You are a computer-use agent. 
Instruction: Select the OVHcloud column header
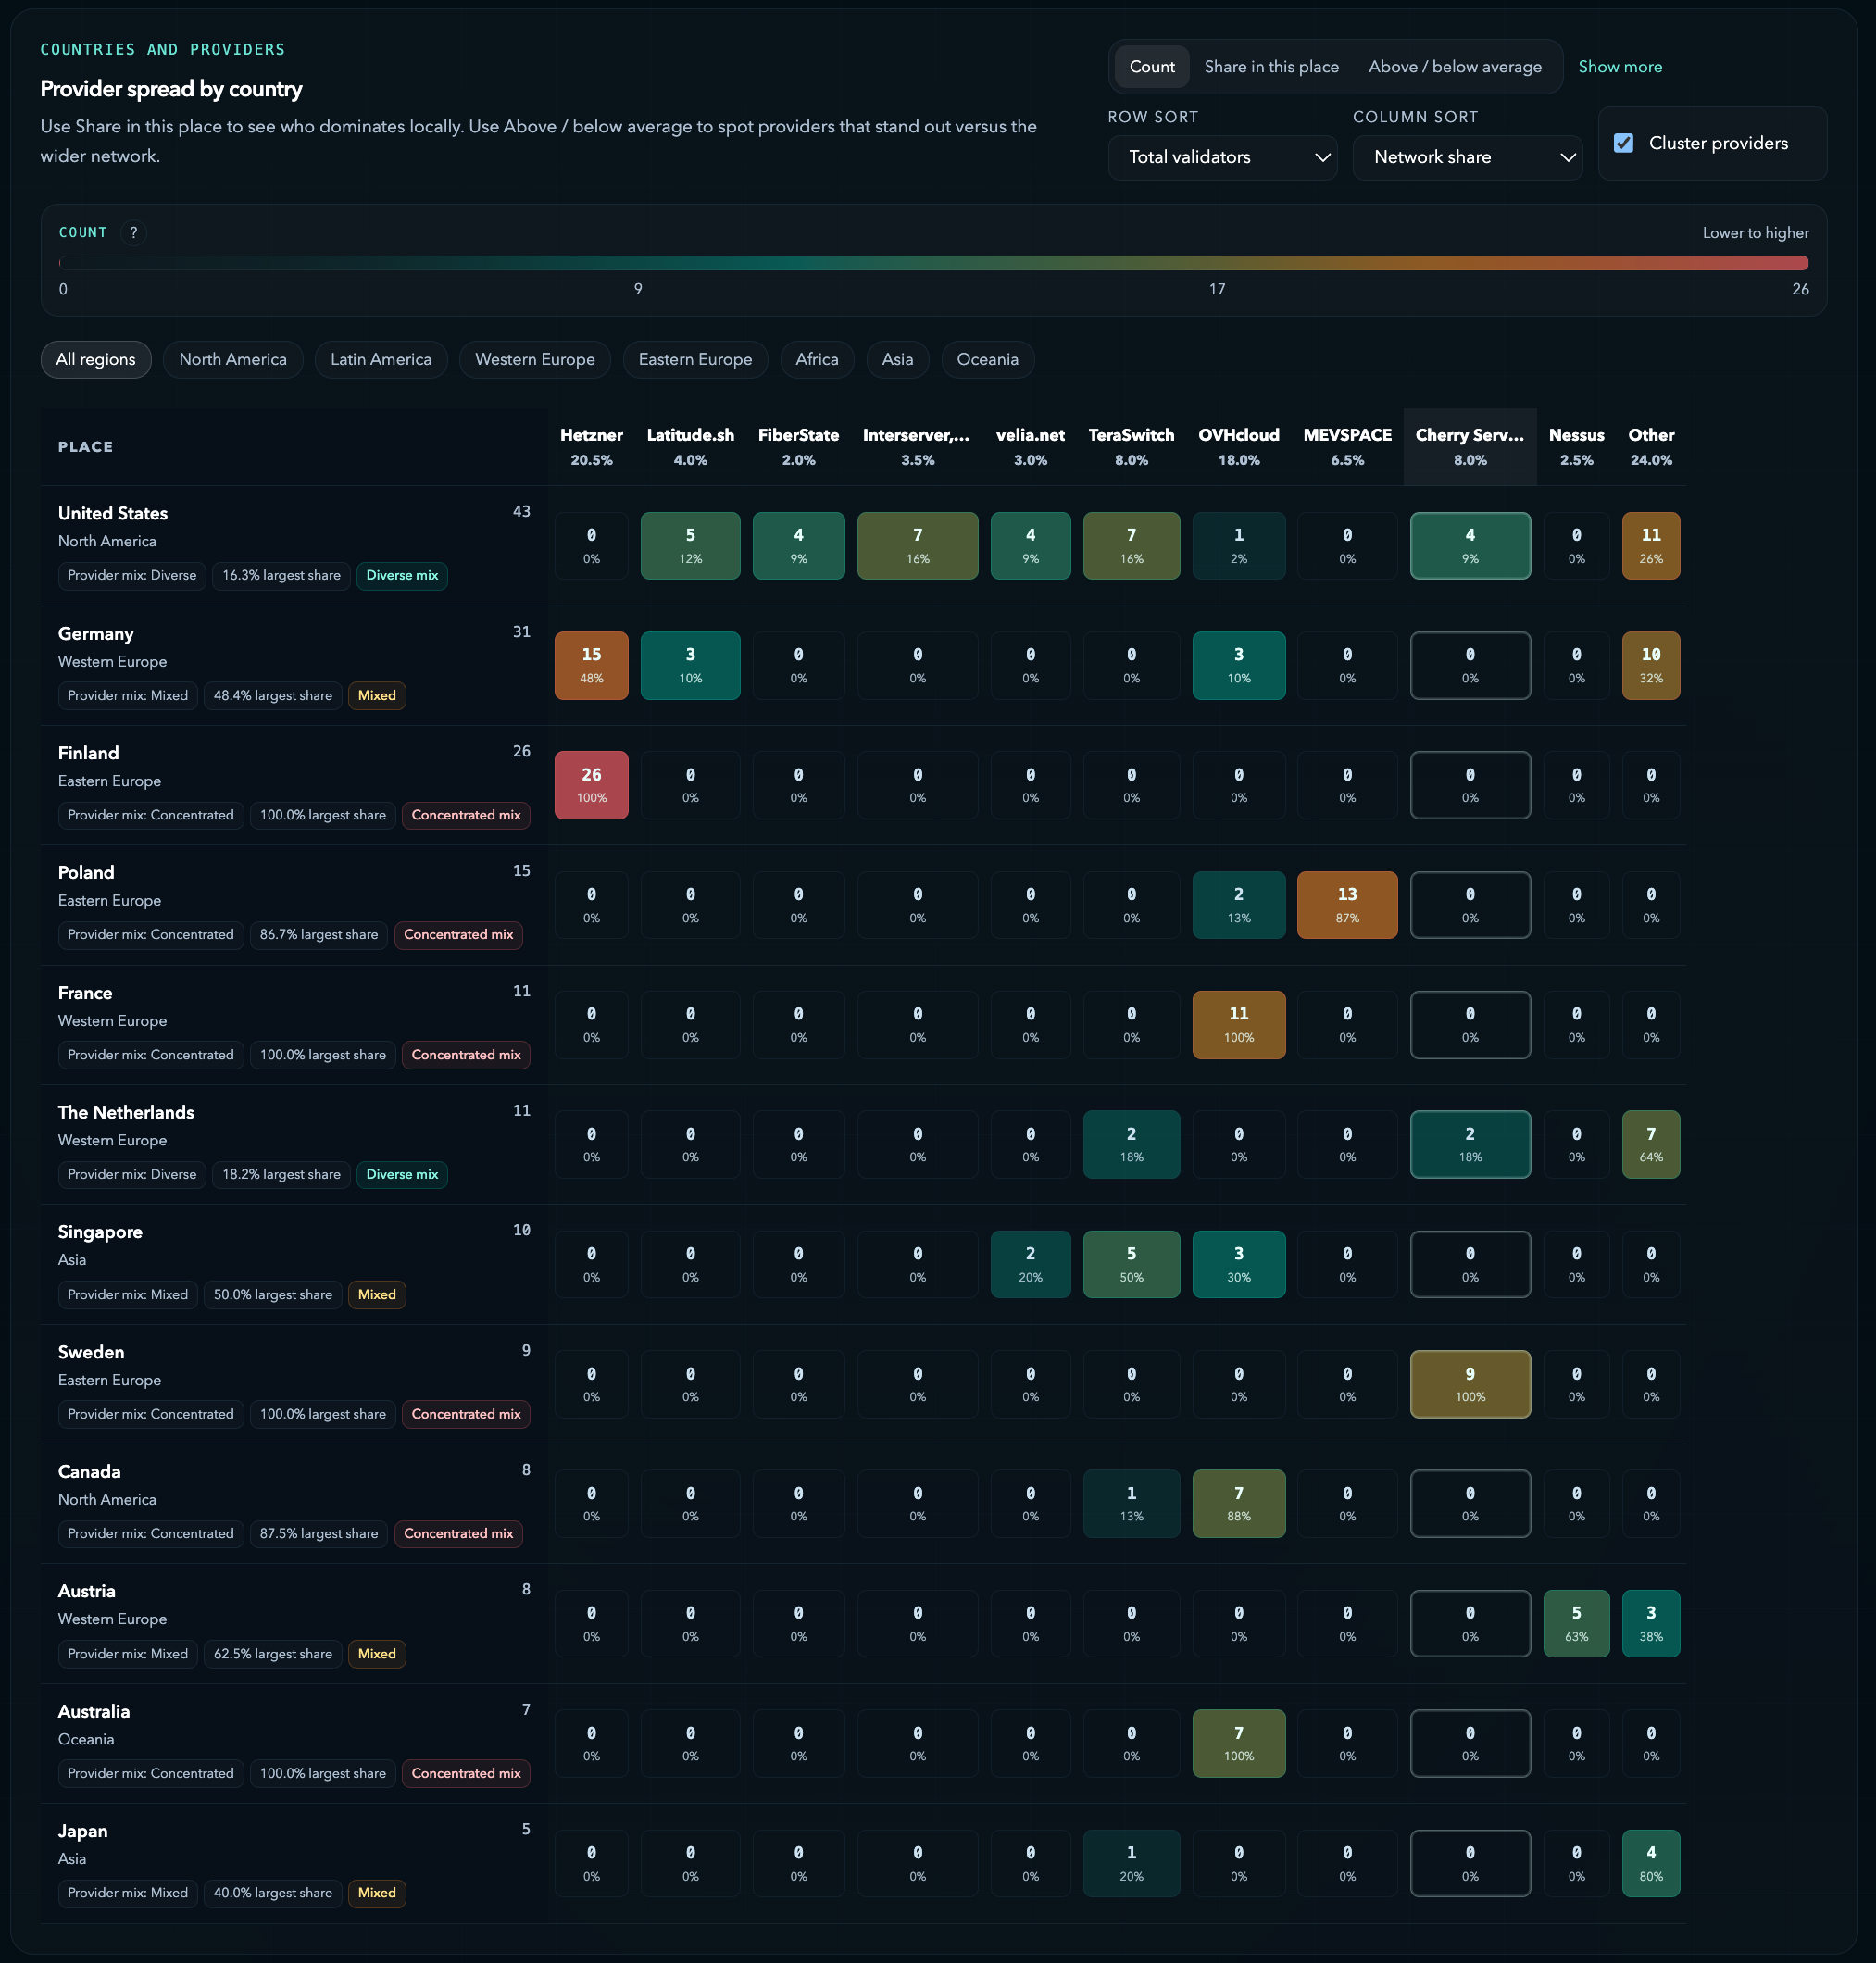coord(1239,446)
